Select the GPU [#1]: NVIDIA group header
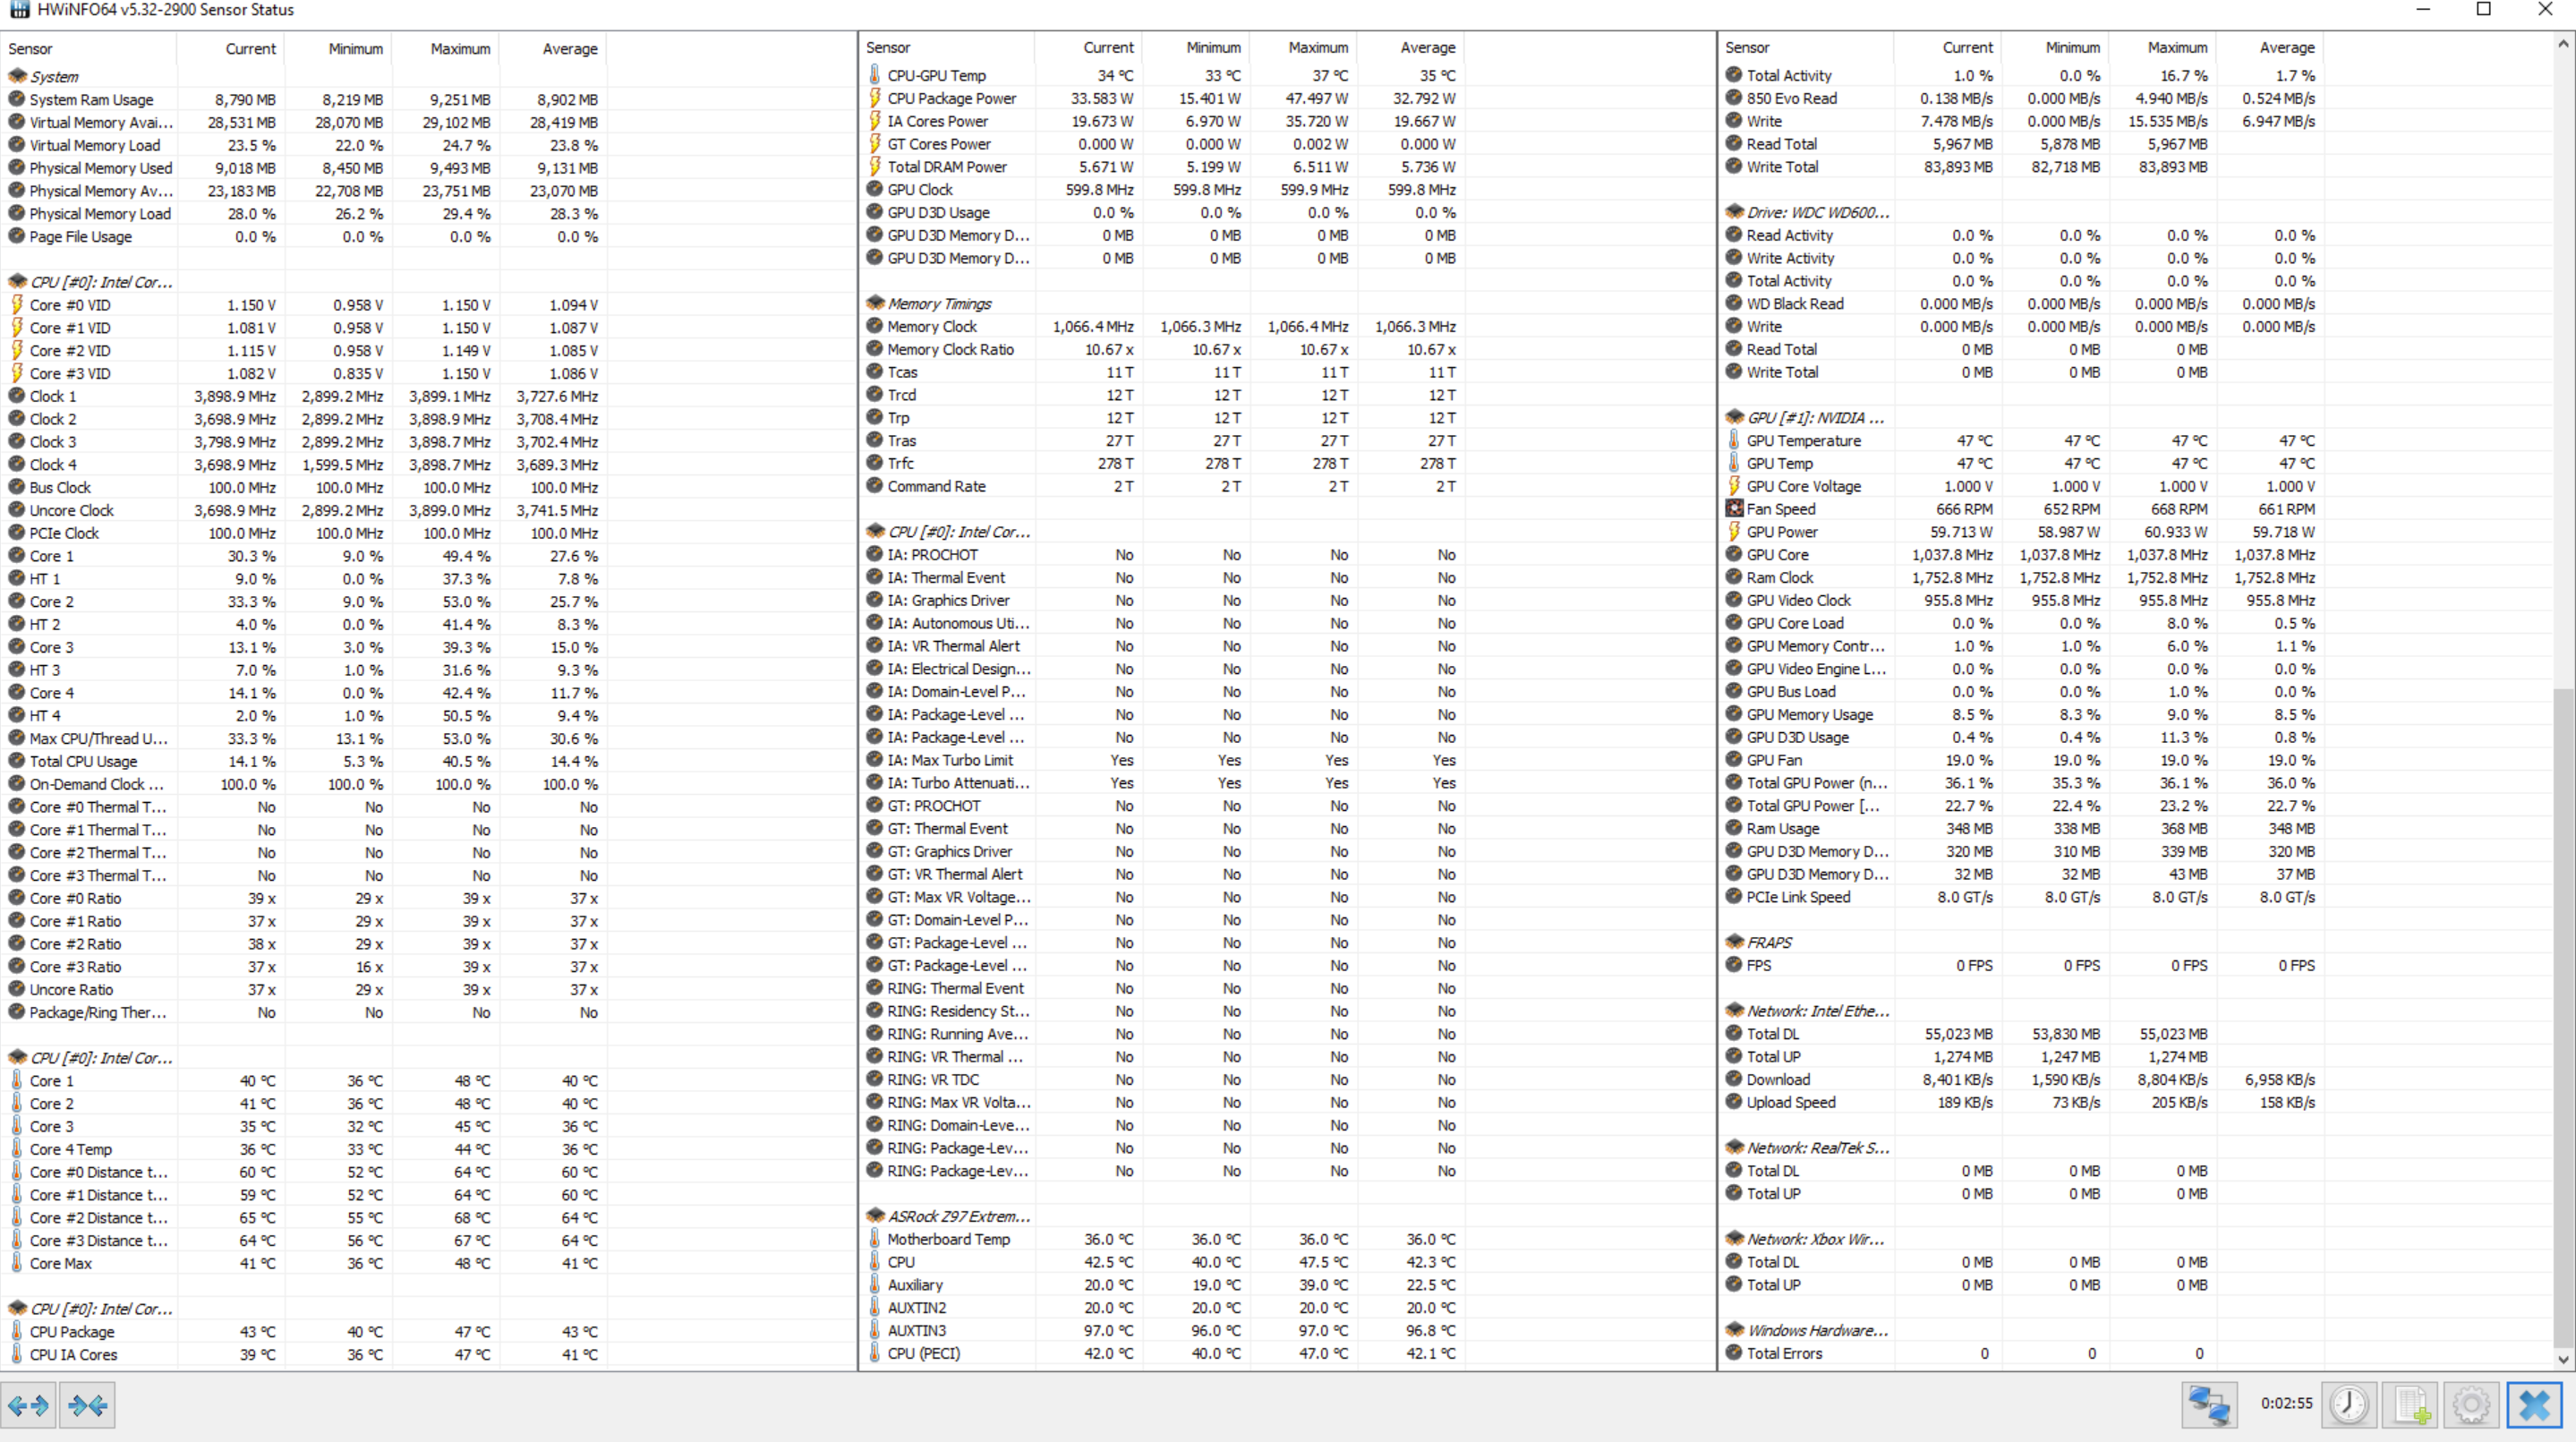 (1814, 418)
